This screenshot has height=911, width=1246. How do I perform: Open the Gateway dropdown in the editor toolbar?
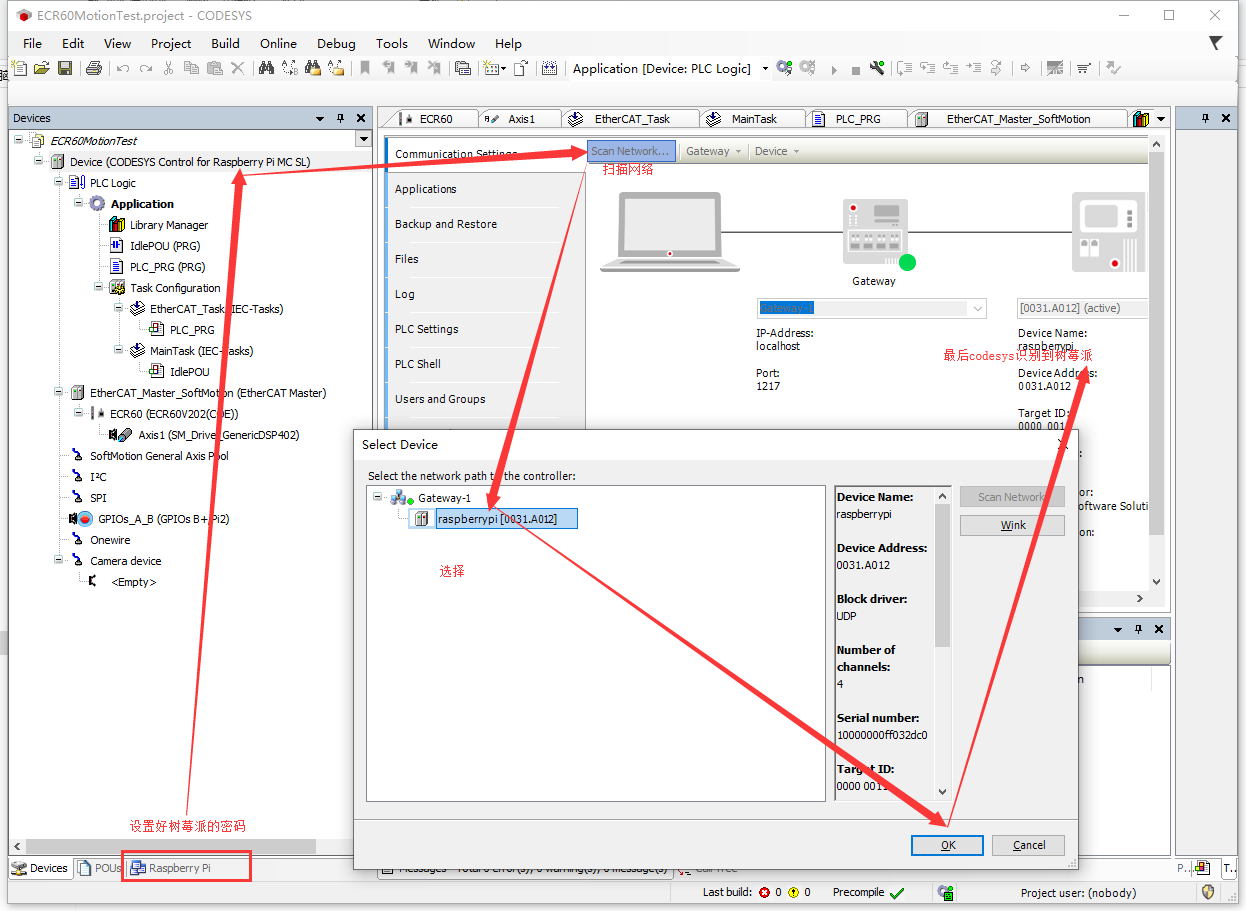pyautogui.click(x=714, y=151)
